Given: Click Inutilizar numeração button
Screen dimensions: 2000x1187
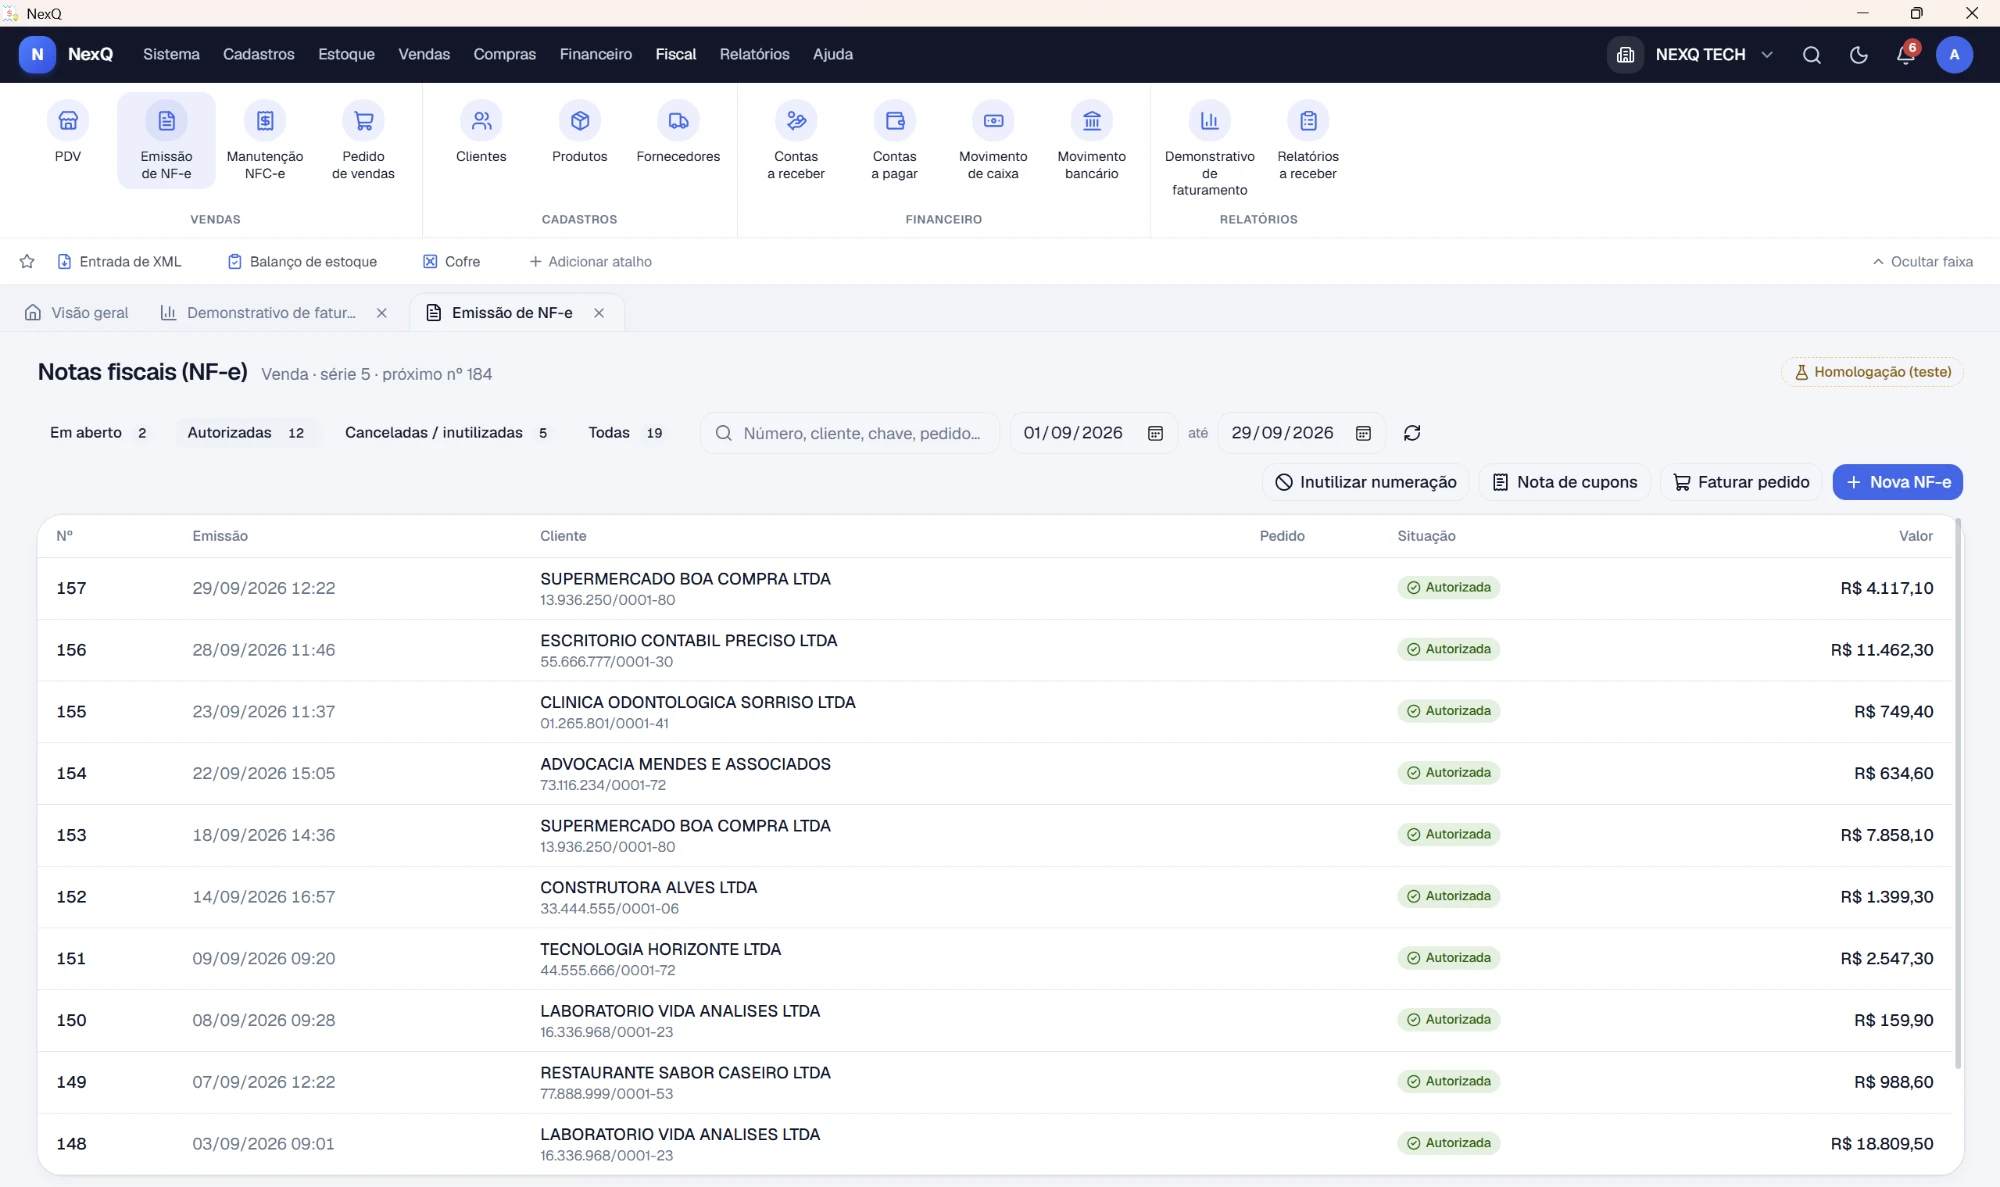Looking at the screenshot, I should [1365, 482].
